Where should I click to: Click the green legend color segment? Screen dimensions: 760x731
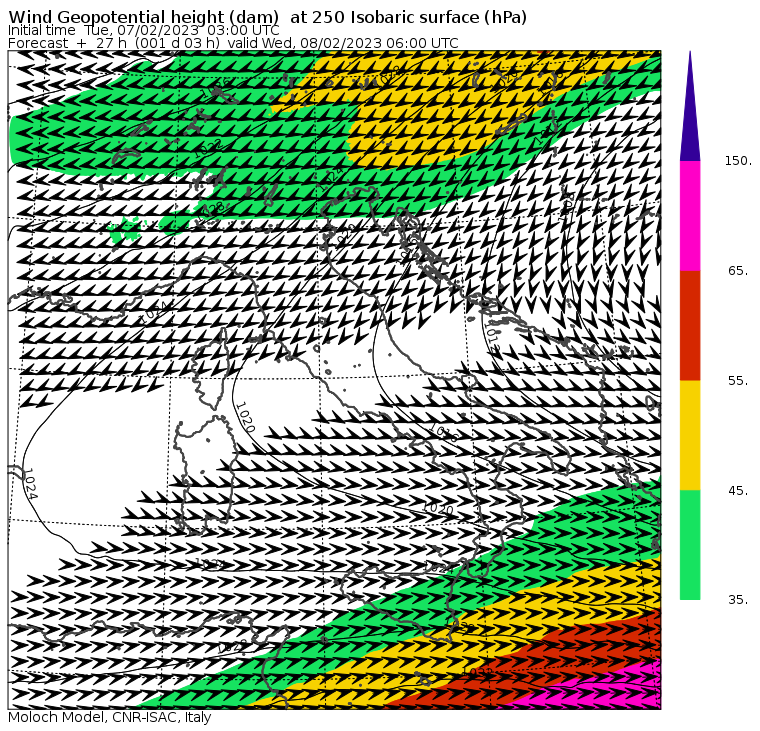(690, 545)
